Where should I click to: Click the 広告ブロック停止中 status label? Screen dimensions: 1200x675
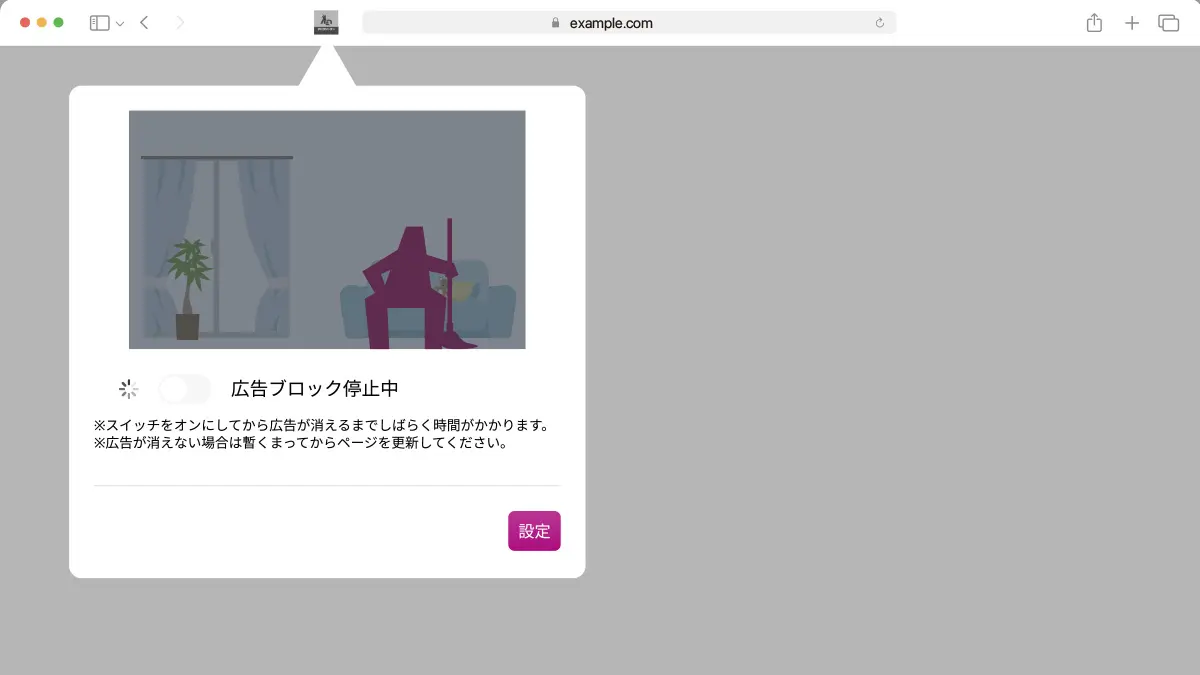click(314, 388)
